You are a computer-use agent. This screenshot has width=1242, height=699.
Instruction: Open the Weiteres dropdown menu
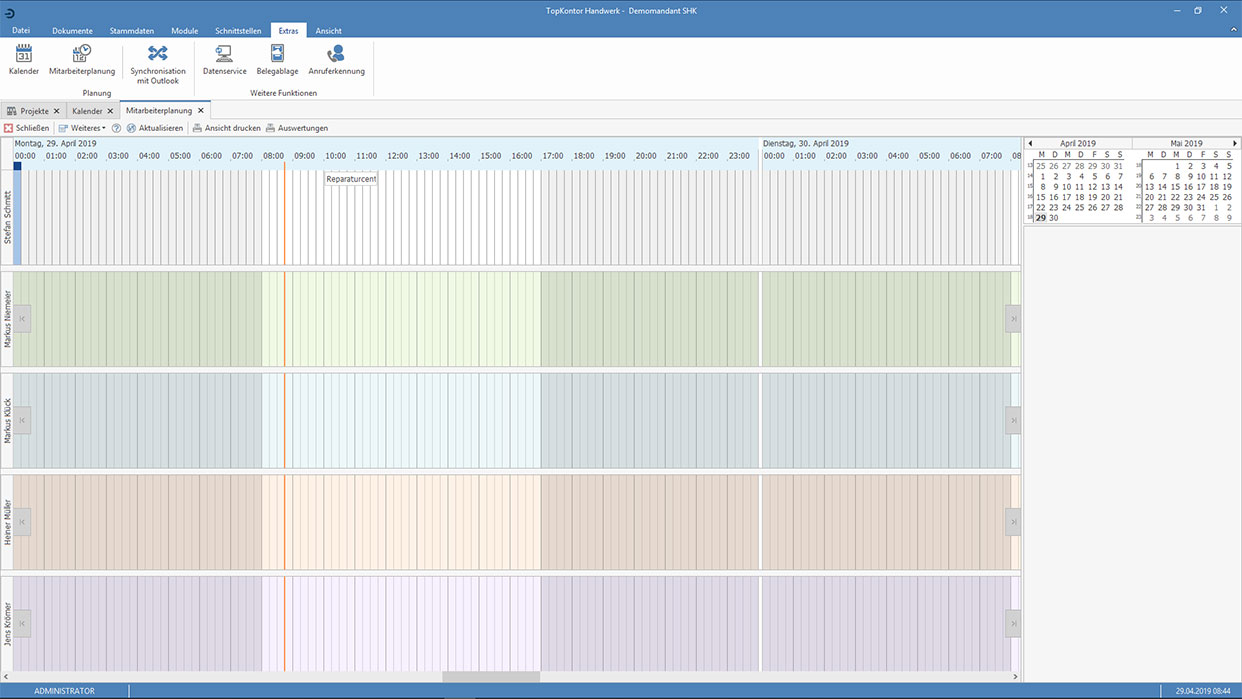coord(82,128)
